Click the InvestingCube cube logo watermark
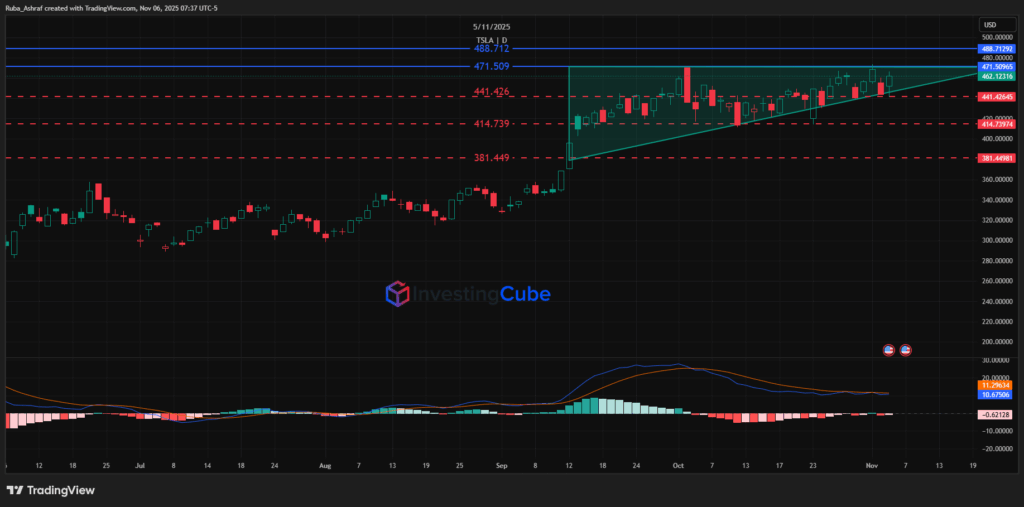 click(399, 294)
